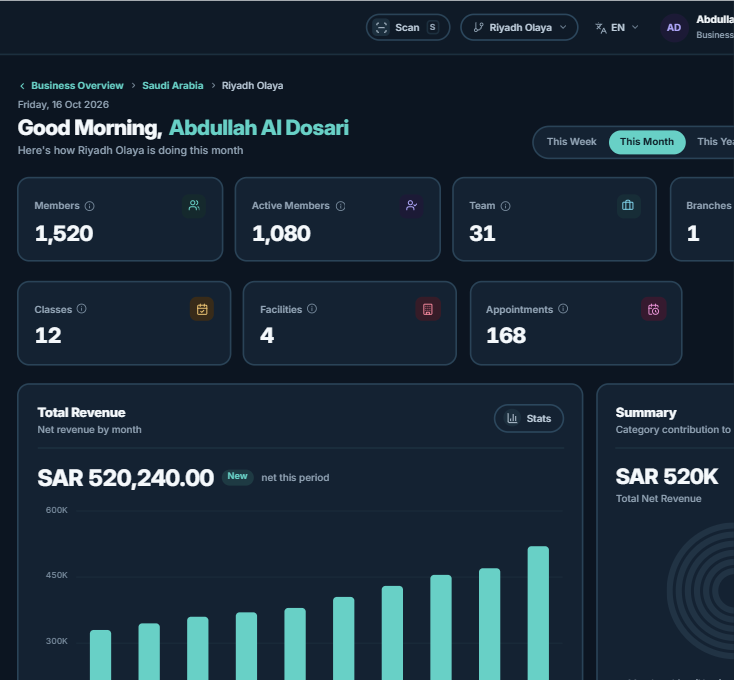Viewport: 734px width, 680px height.
Task: Click the Classes info icon
Action: 81,309
